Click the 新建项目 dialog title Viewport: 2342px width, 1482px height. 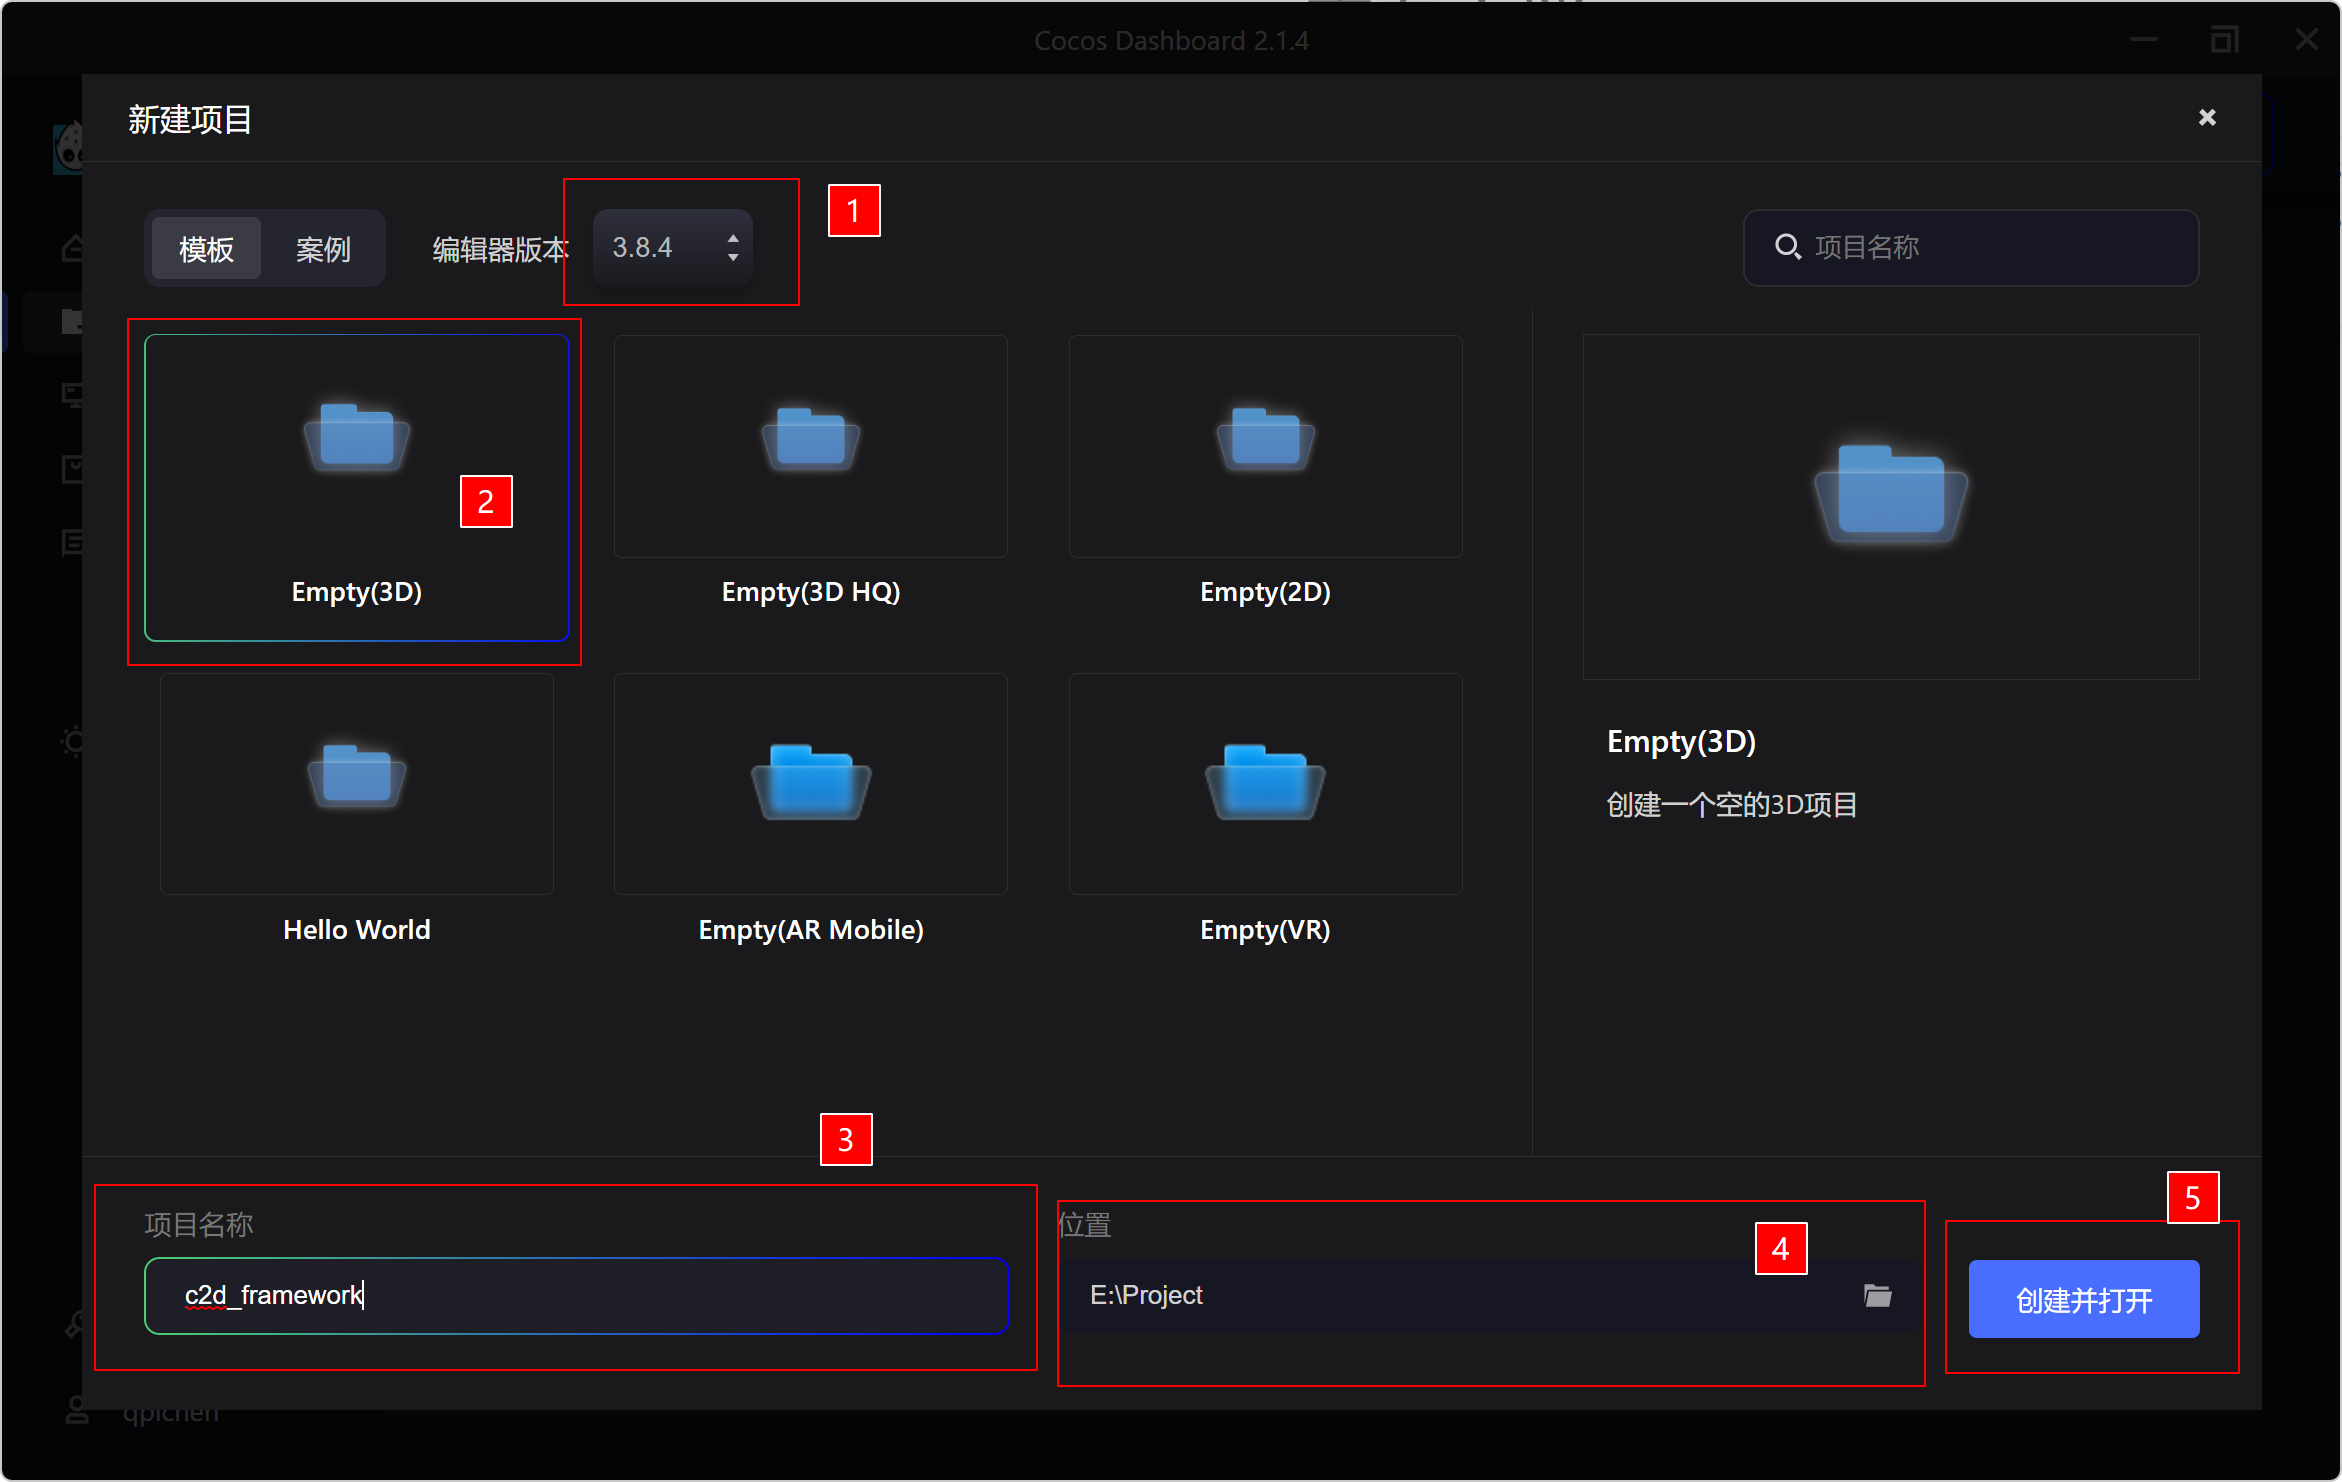[x=190, y=120]
